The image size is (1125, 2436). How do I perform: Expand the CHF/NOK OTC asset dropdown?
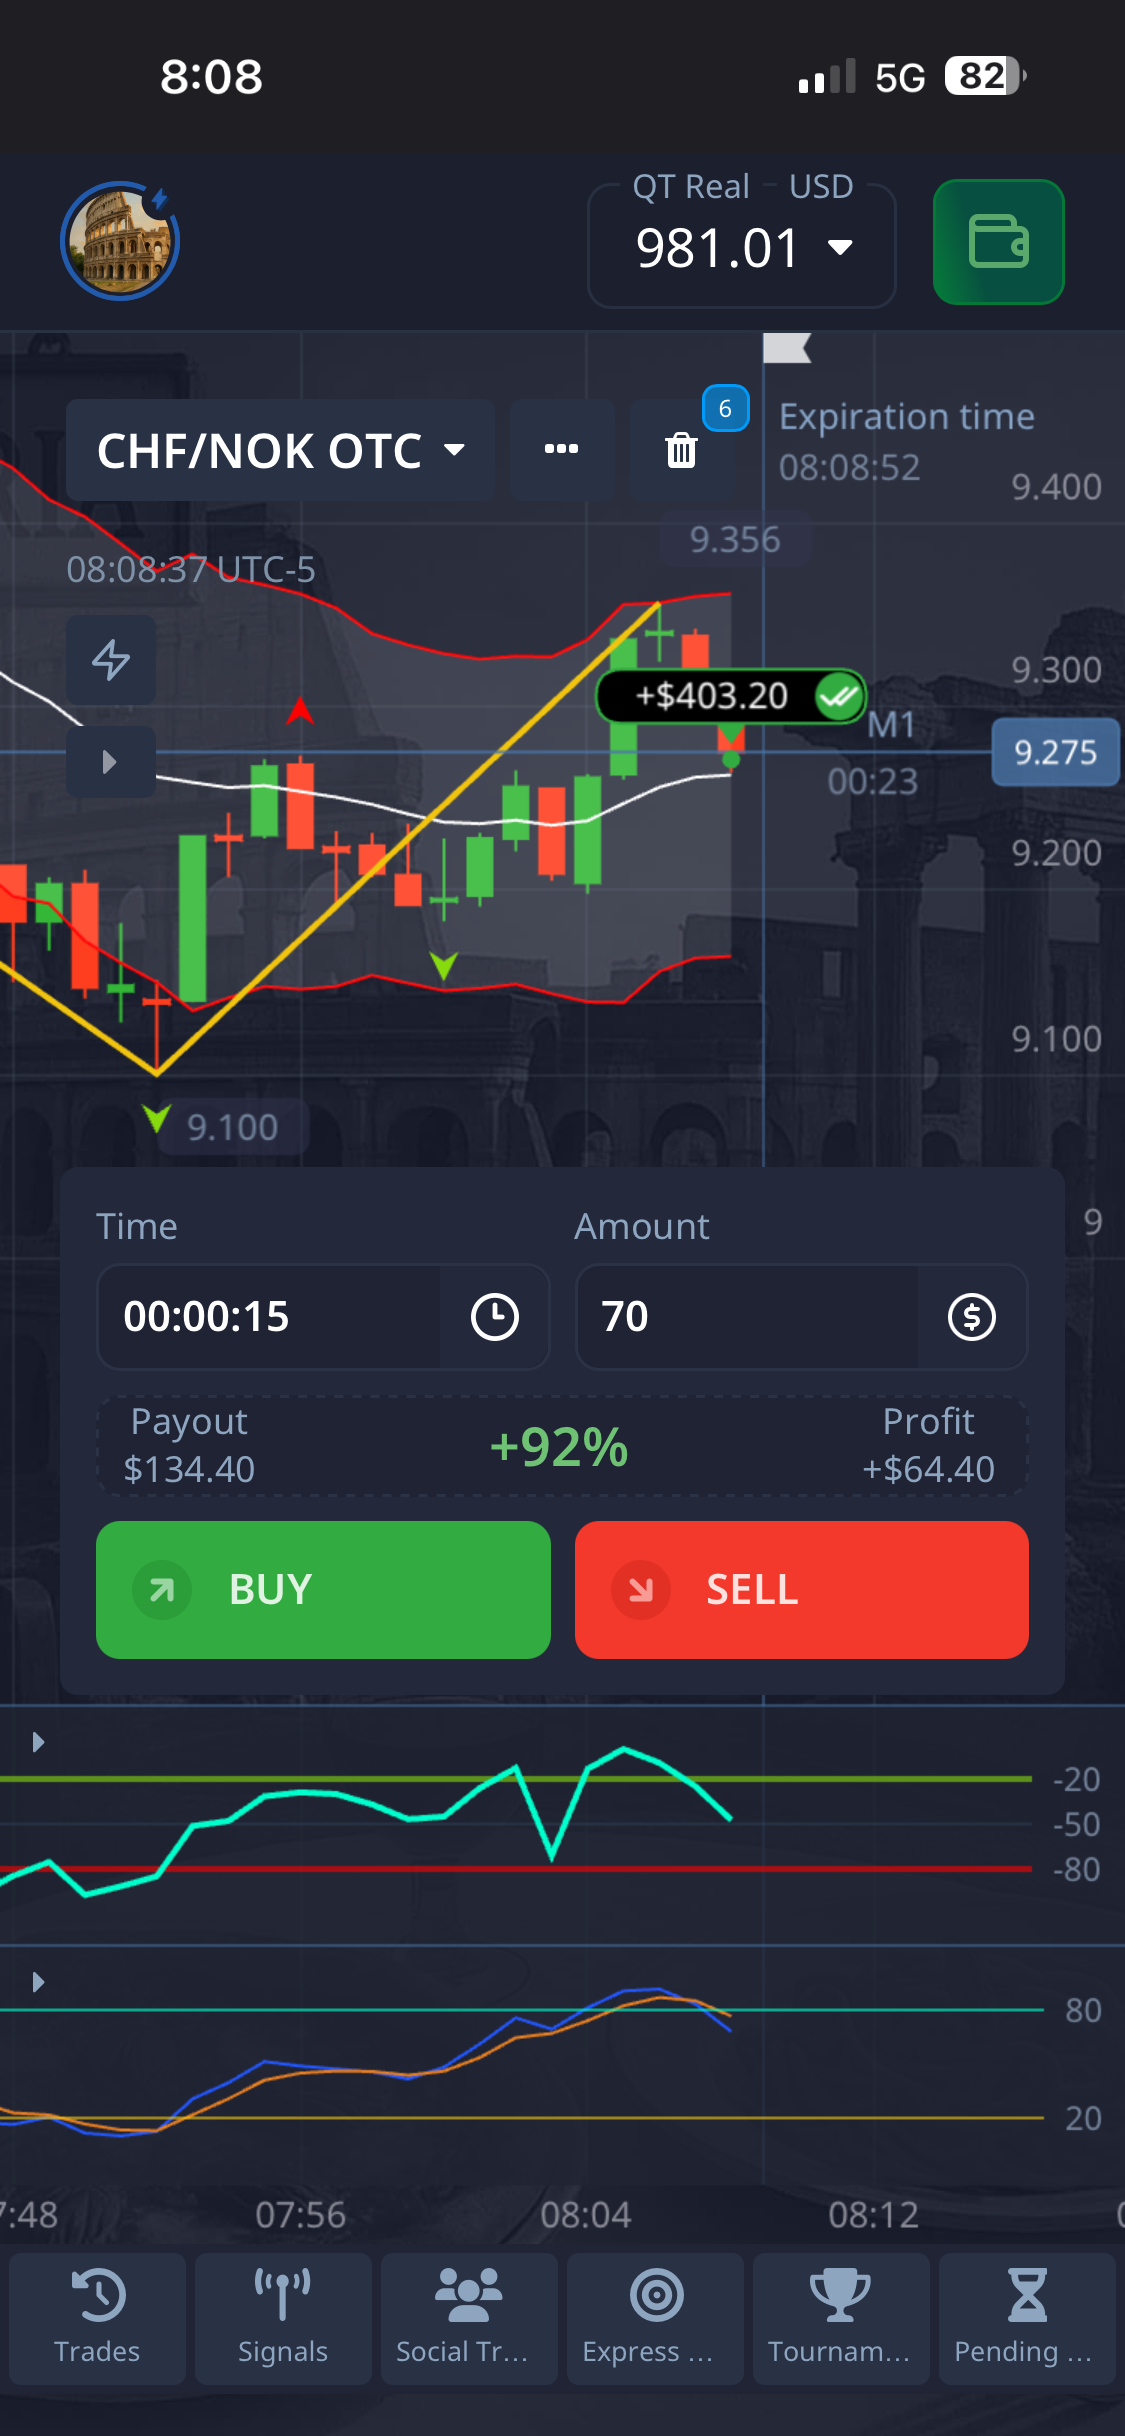tap(280, 451)
